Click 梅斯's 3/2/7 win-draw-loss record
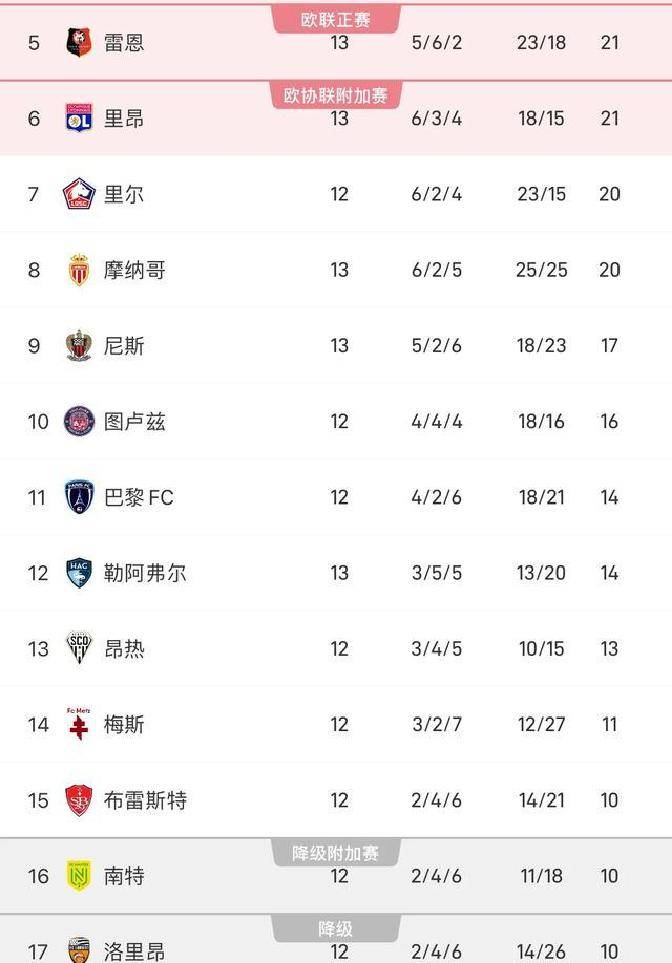This screenshot has height=963, width=672. pyautogui.click(x=437, y=724)
